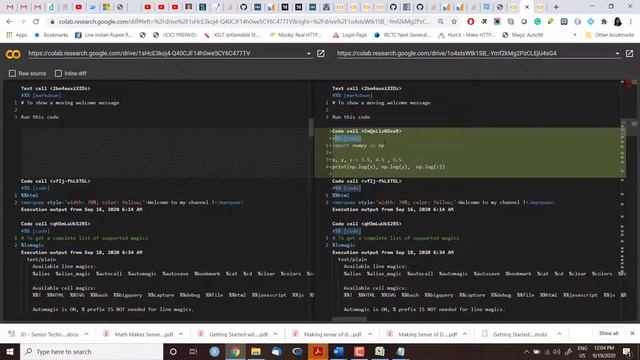
Task: Open the Magic Autofill bookmark
Action: coord(523,35)
